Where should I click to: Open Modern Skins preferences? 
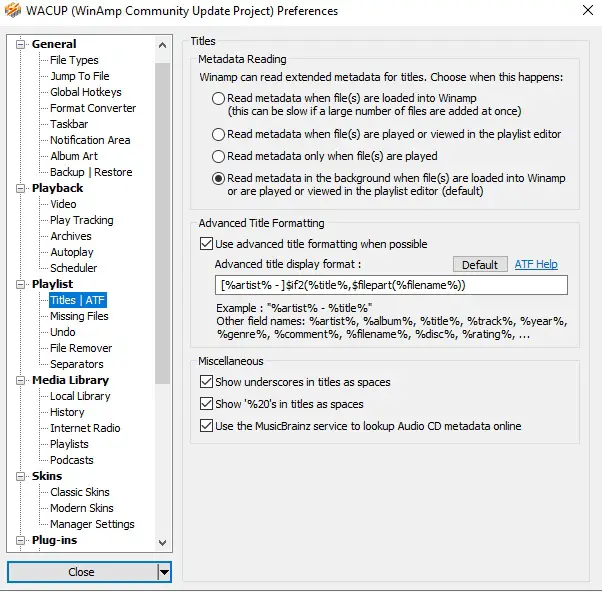tap(82, 508)
